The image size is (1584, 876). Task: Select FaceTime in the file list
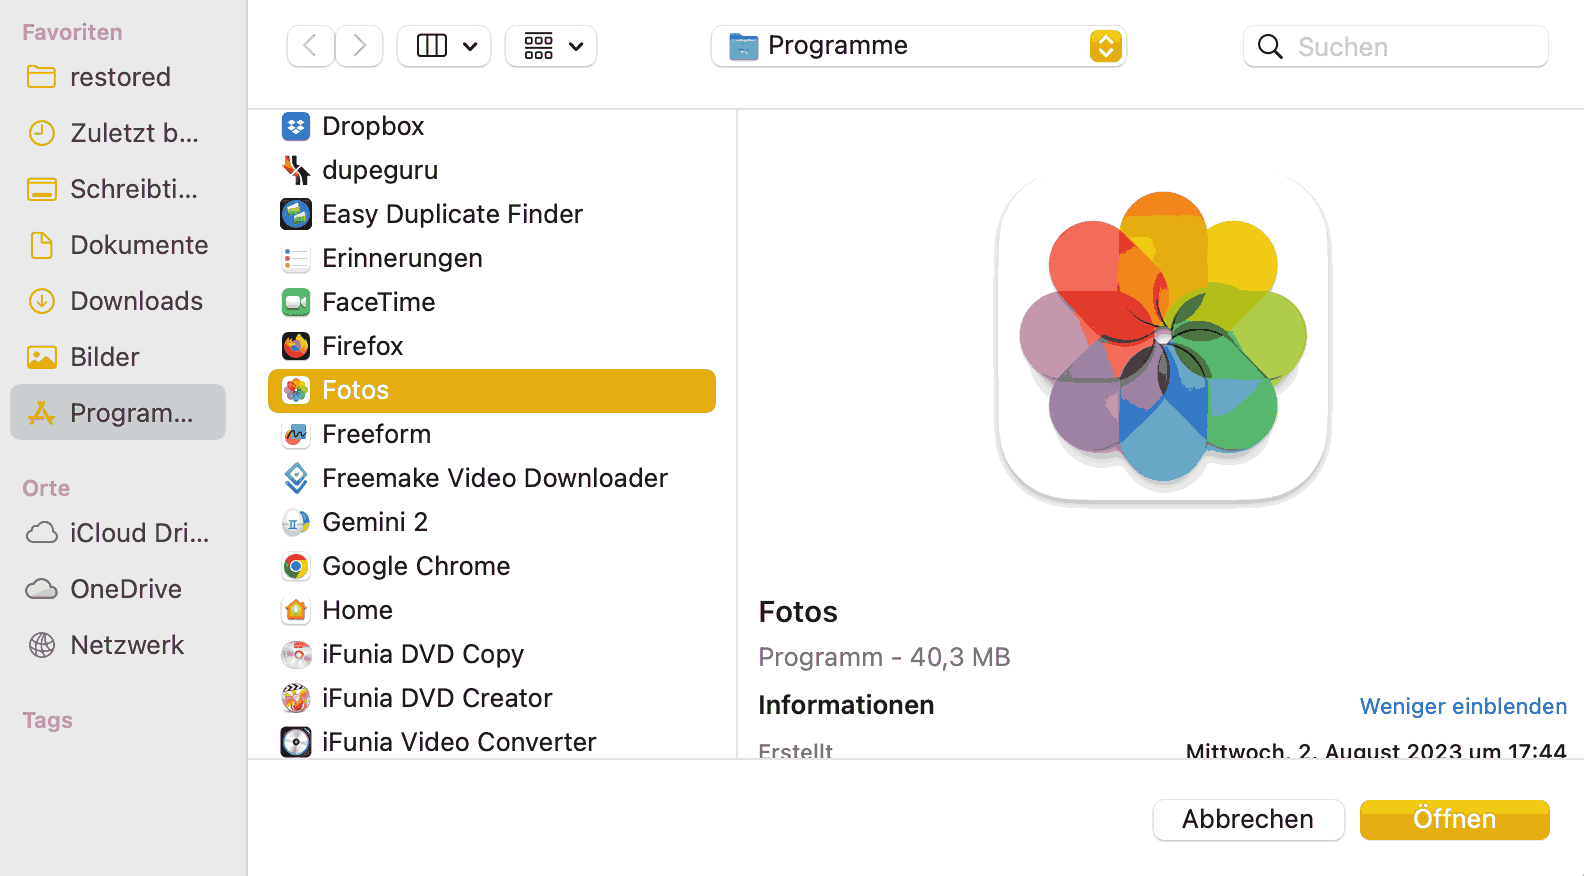click(378, 302)
